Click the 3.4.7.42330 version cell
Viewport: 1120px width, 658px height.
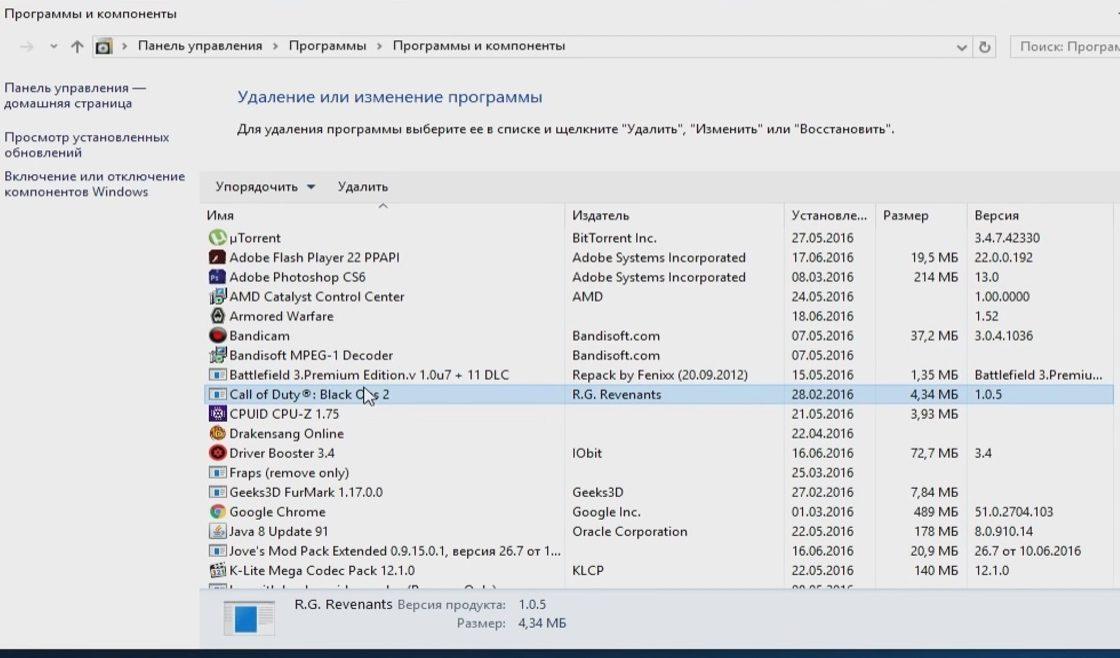pyautogui.click(x=1007, y=238)
